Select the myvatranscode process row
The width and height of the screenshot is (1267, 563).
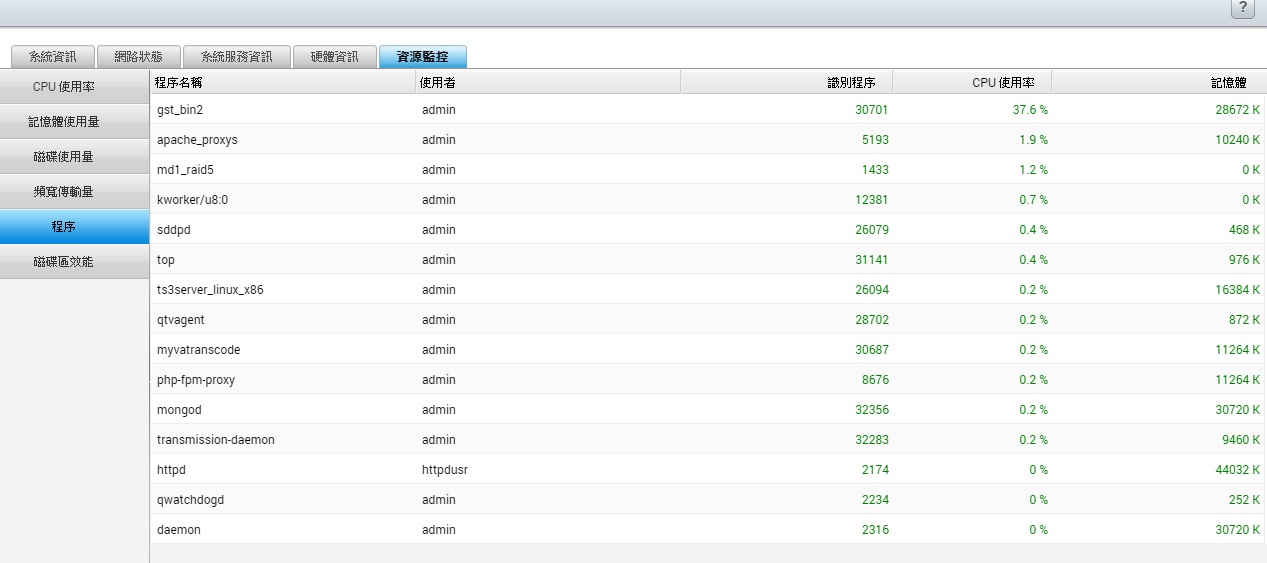707,349
